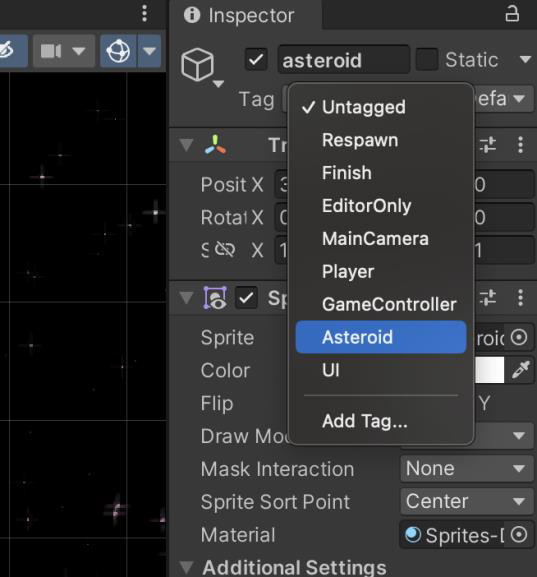Click the white Color swatch
This screenshot has height=577, width=537.
click(x=490, y=370)
